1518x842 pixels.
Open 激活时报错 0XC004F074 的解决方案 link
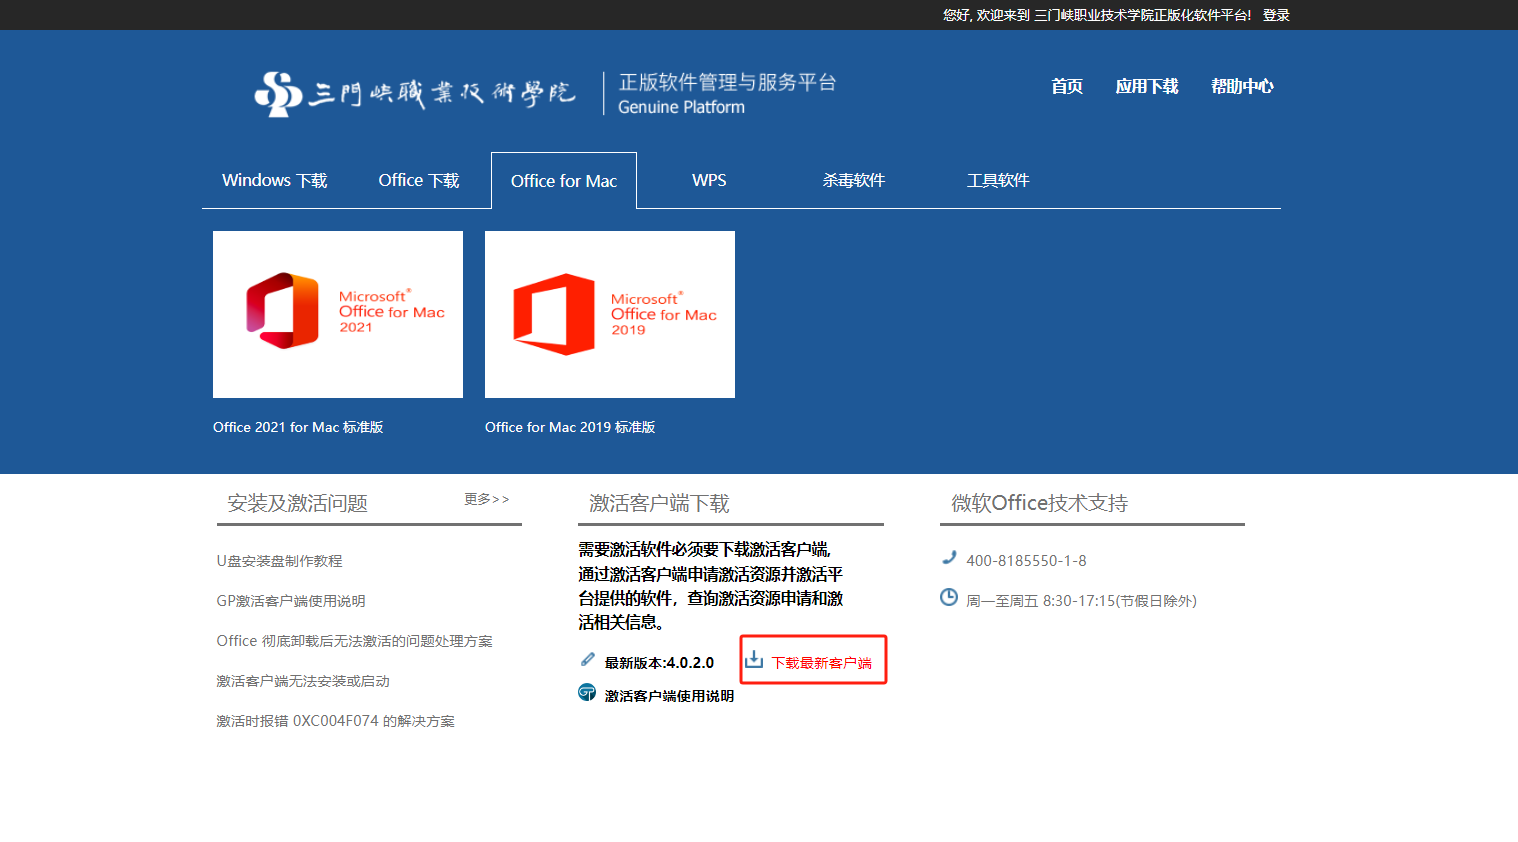[336, 721]
